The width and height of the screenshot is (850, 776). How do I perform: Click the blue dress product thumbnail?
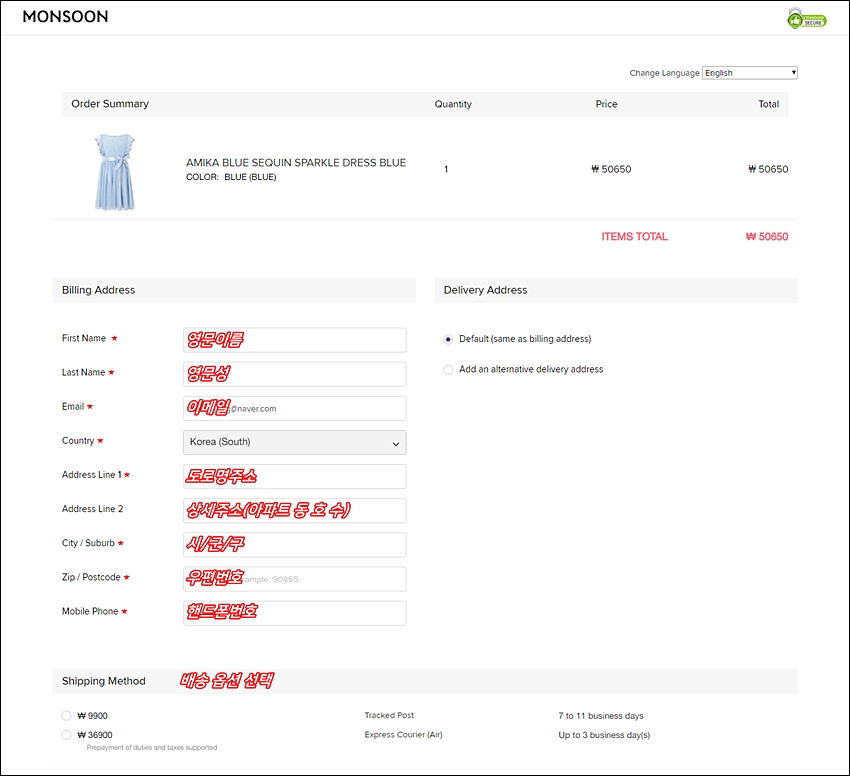pos(114,172)
